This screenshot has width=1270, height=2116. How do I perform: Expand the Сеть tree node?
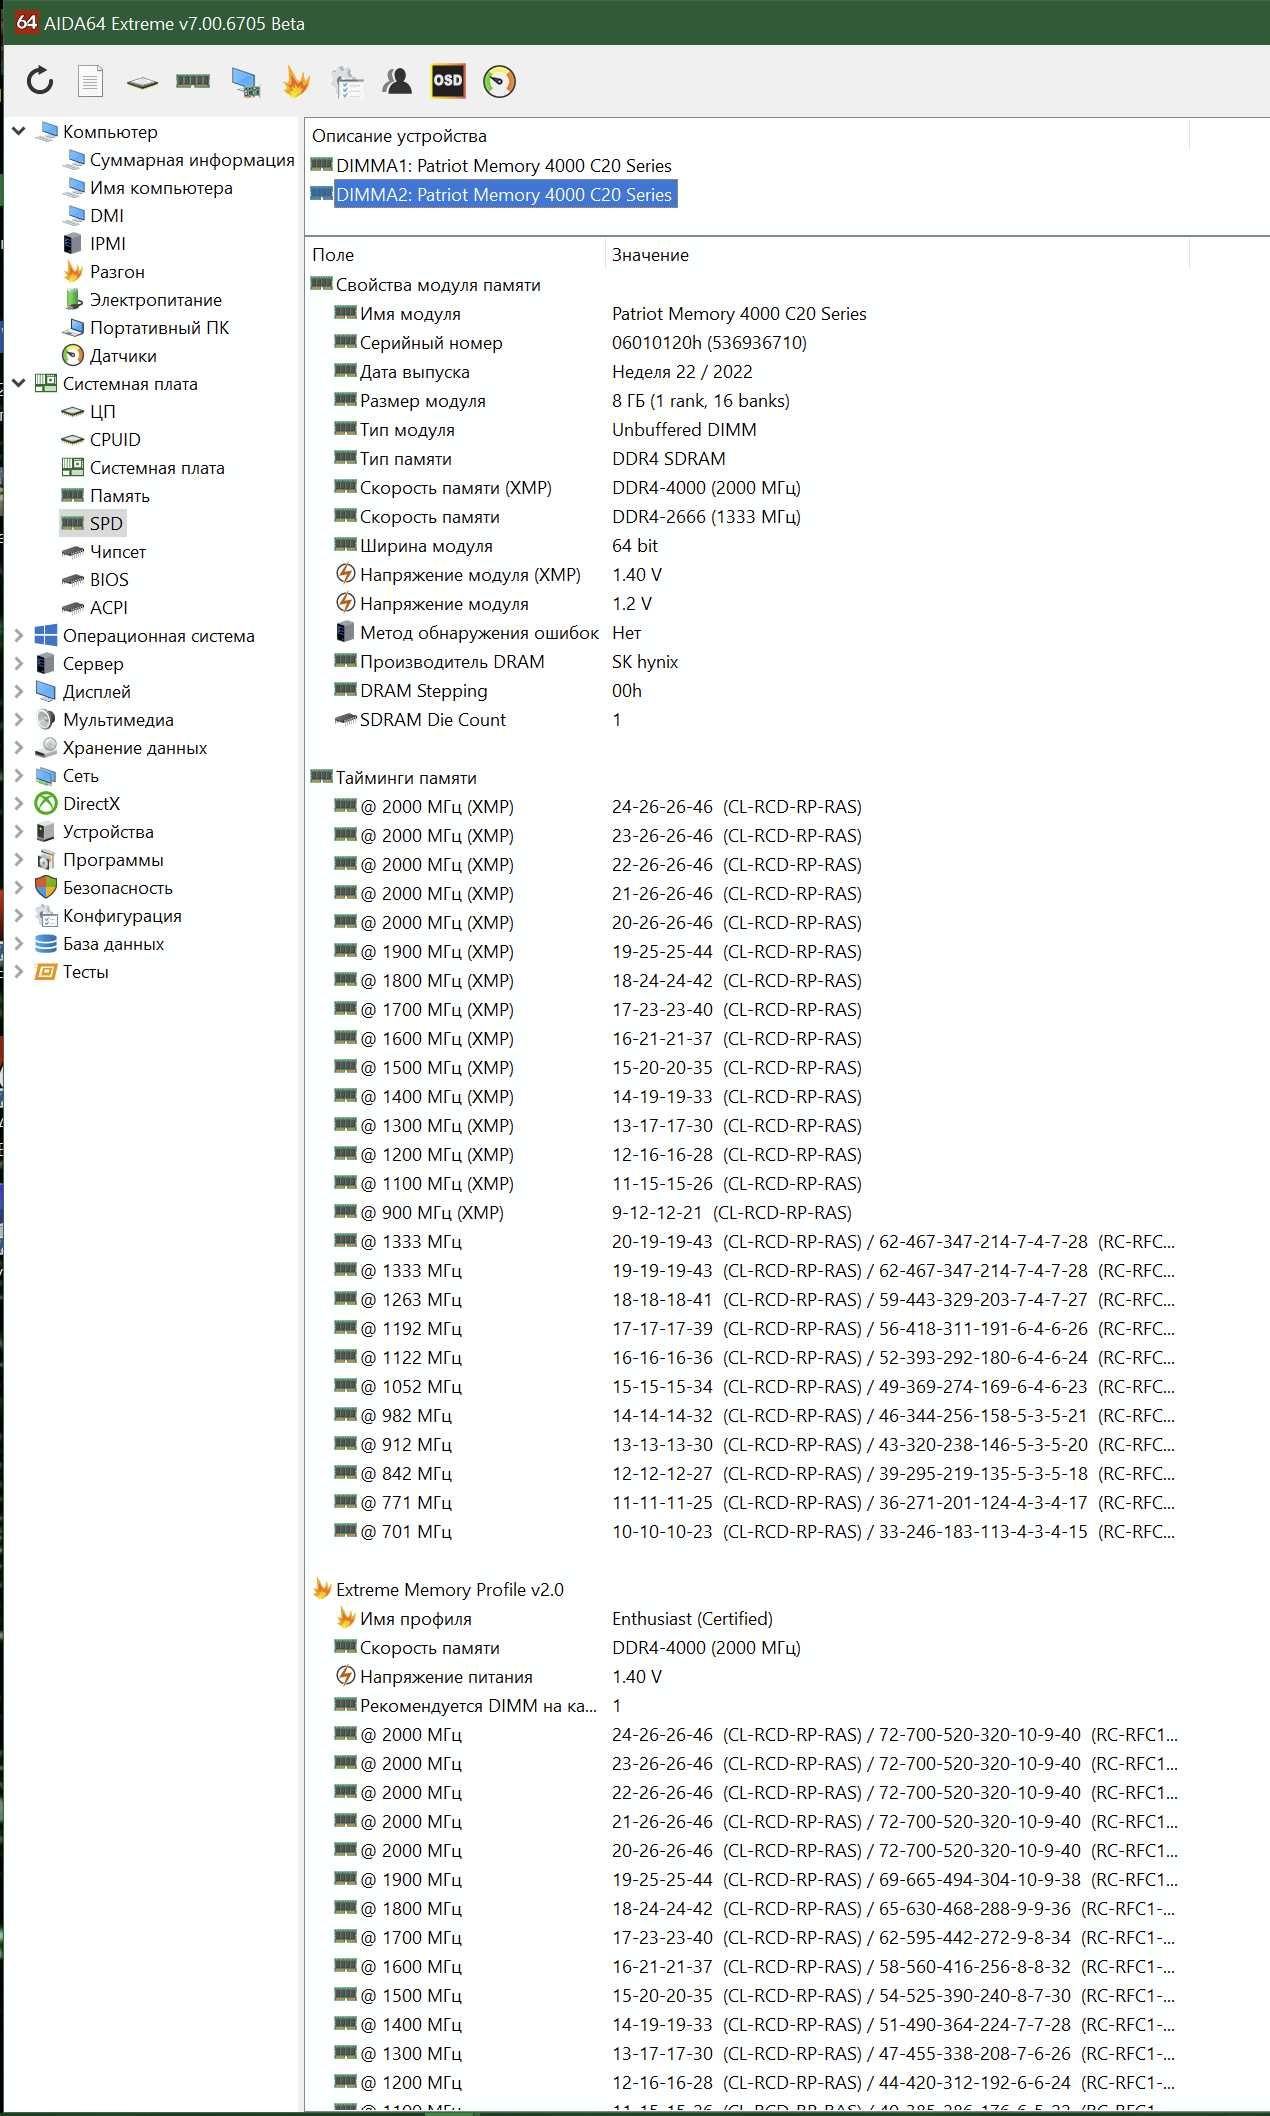(x=18, y=776)
